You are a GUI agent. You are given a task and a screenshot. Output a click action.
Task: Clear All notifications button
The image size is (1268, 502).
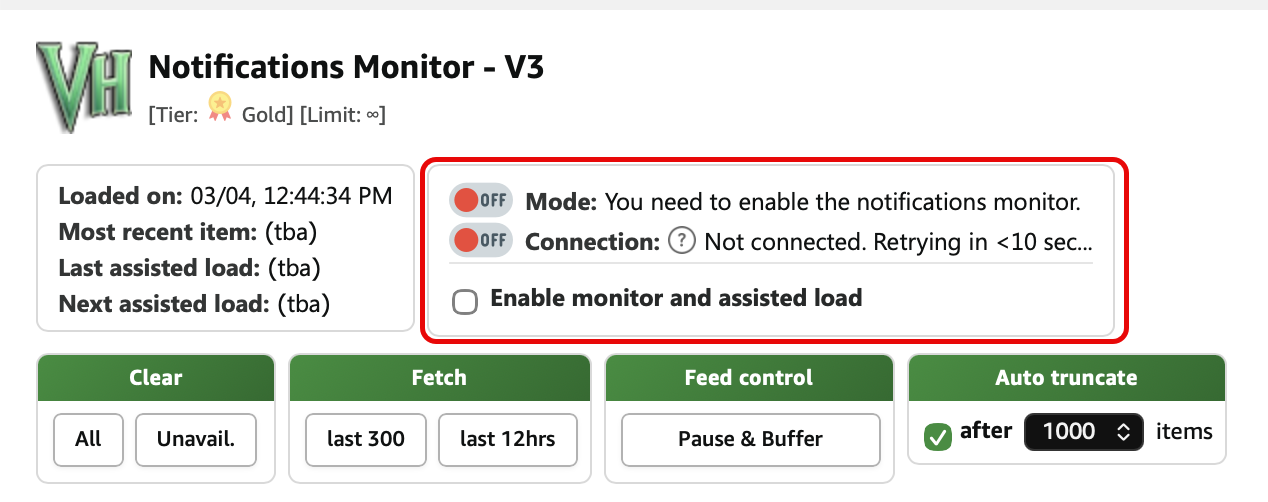pos(88,439)
